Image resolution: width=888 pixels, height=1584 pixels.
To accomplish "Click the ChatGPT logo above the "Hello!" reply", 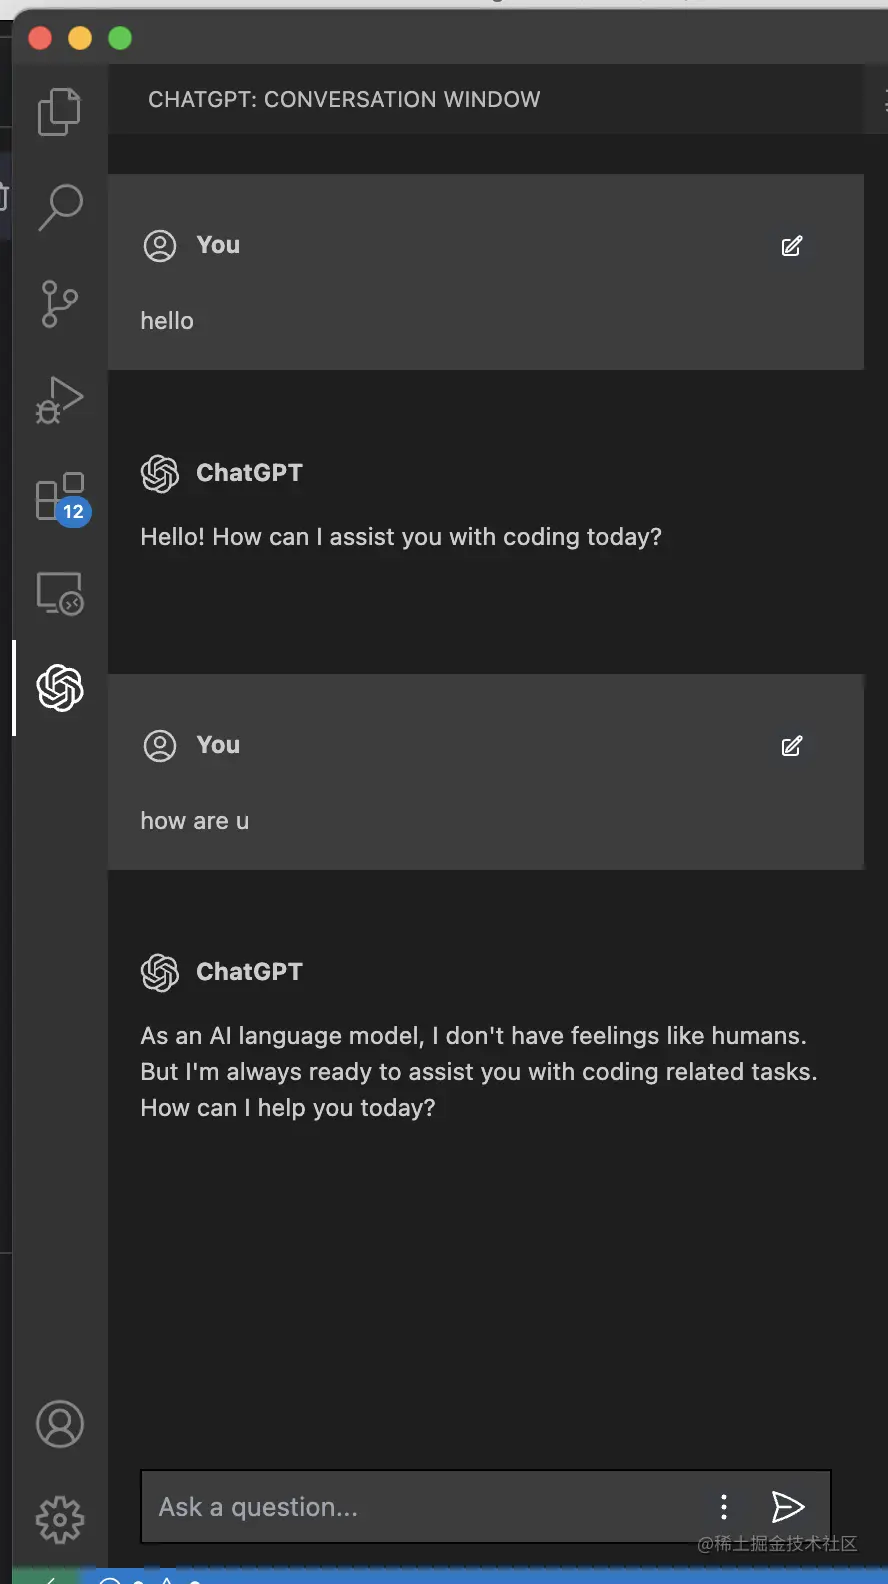I will click(x=160, y=473).
